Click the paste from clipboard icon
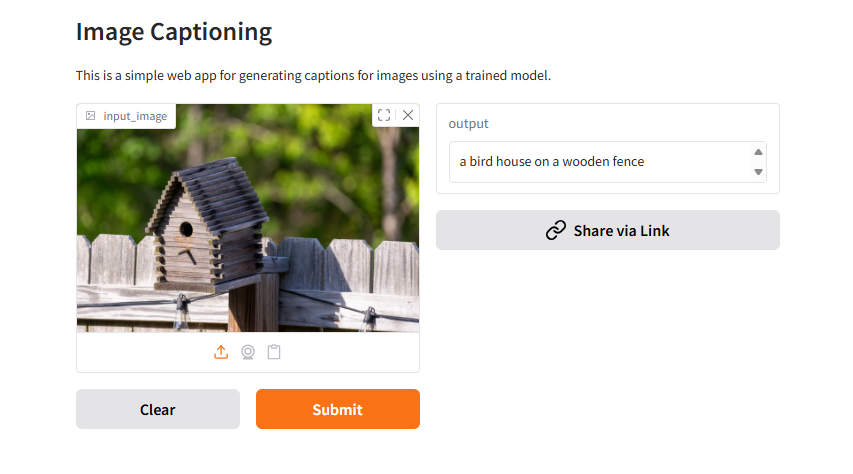The width and height of the screenshot is (853, 474). [274, 352]
